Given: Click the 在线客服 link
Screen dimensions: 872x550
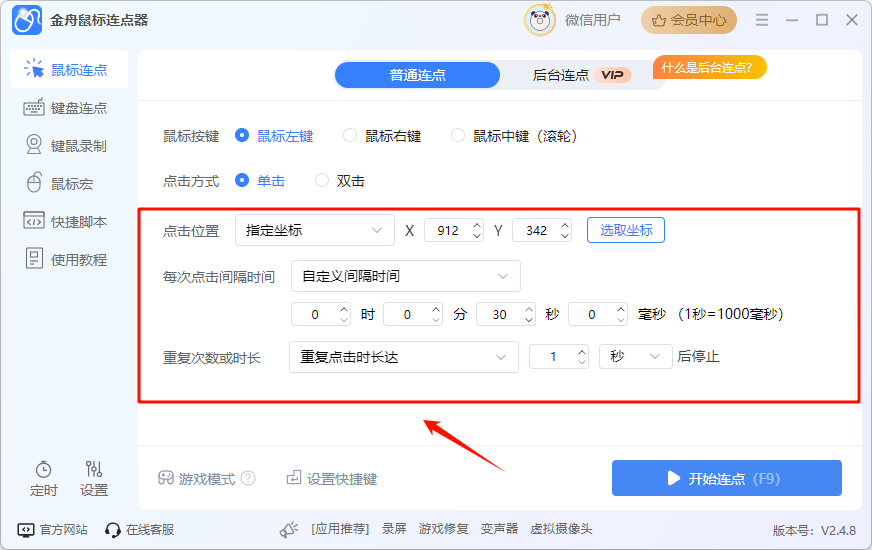Looking at the screenshot, I should pyautogui.click(x=140, y=529).
